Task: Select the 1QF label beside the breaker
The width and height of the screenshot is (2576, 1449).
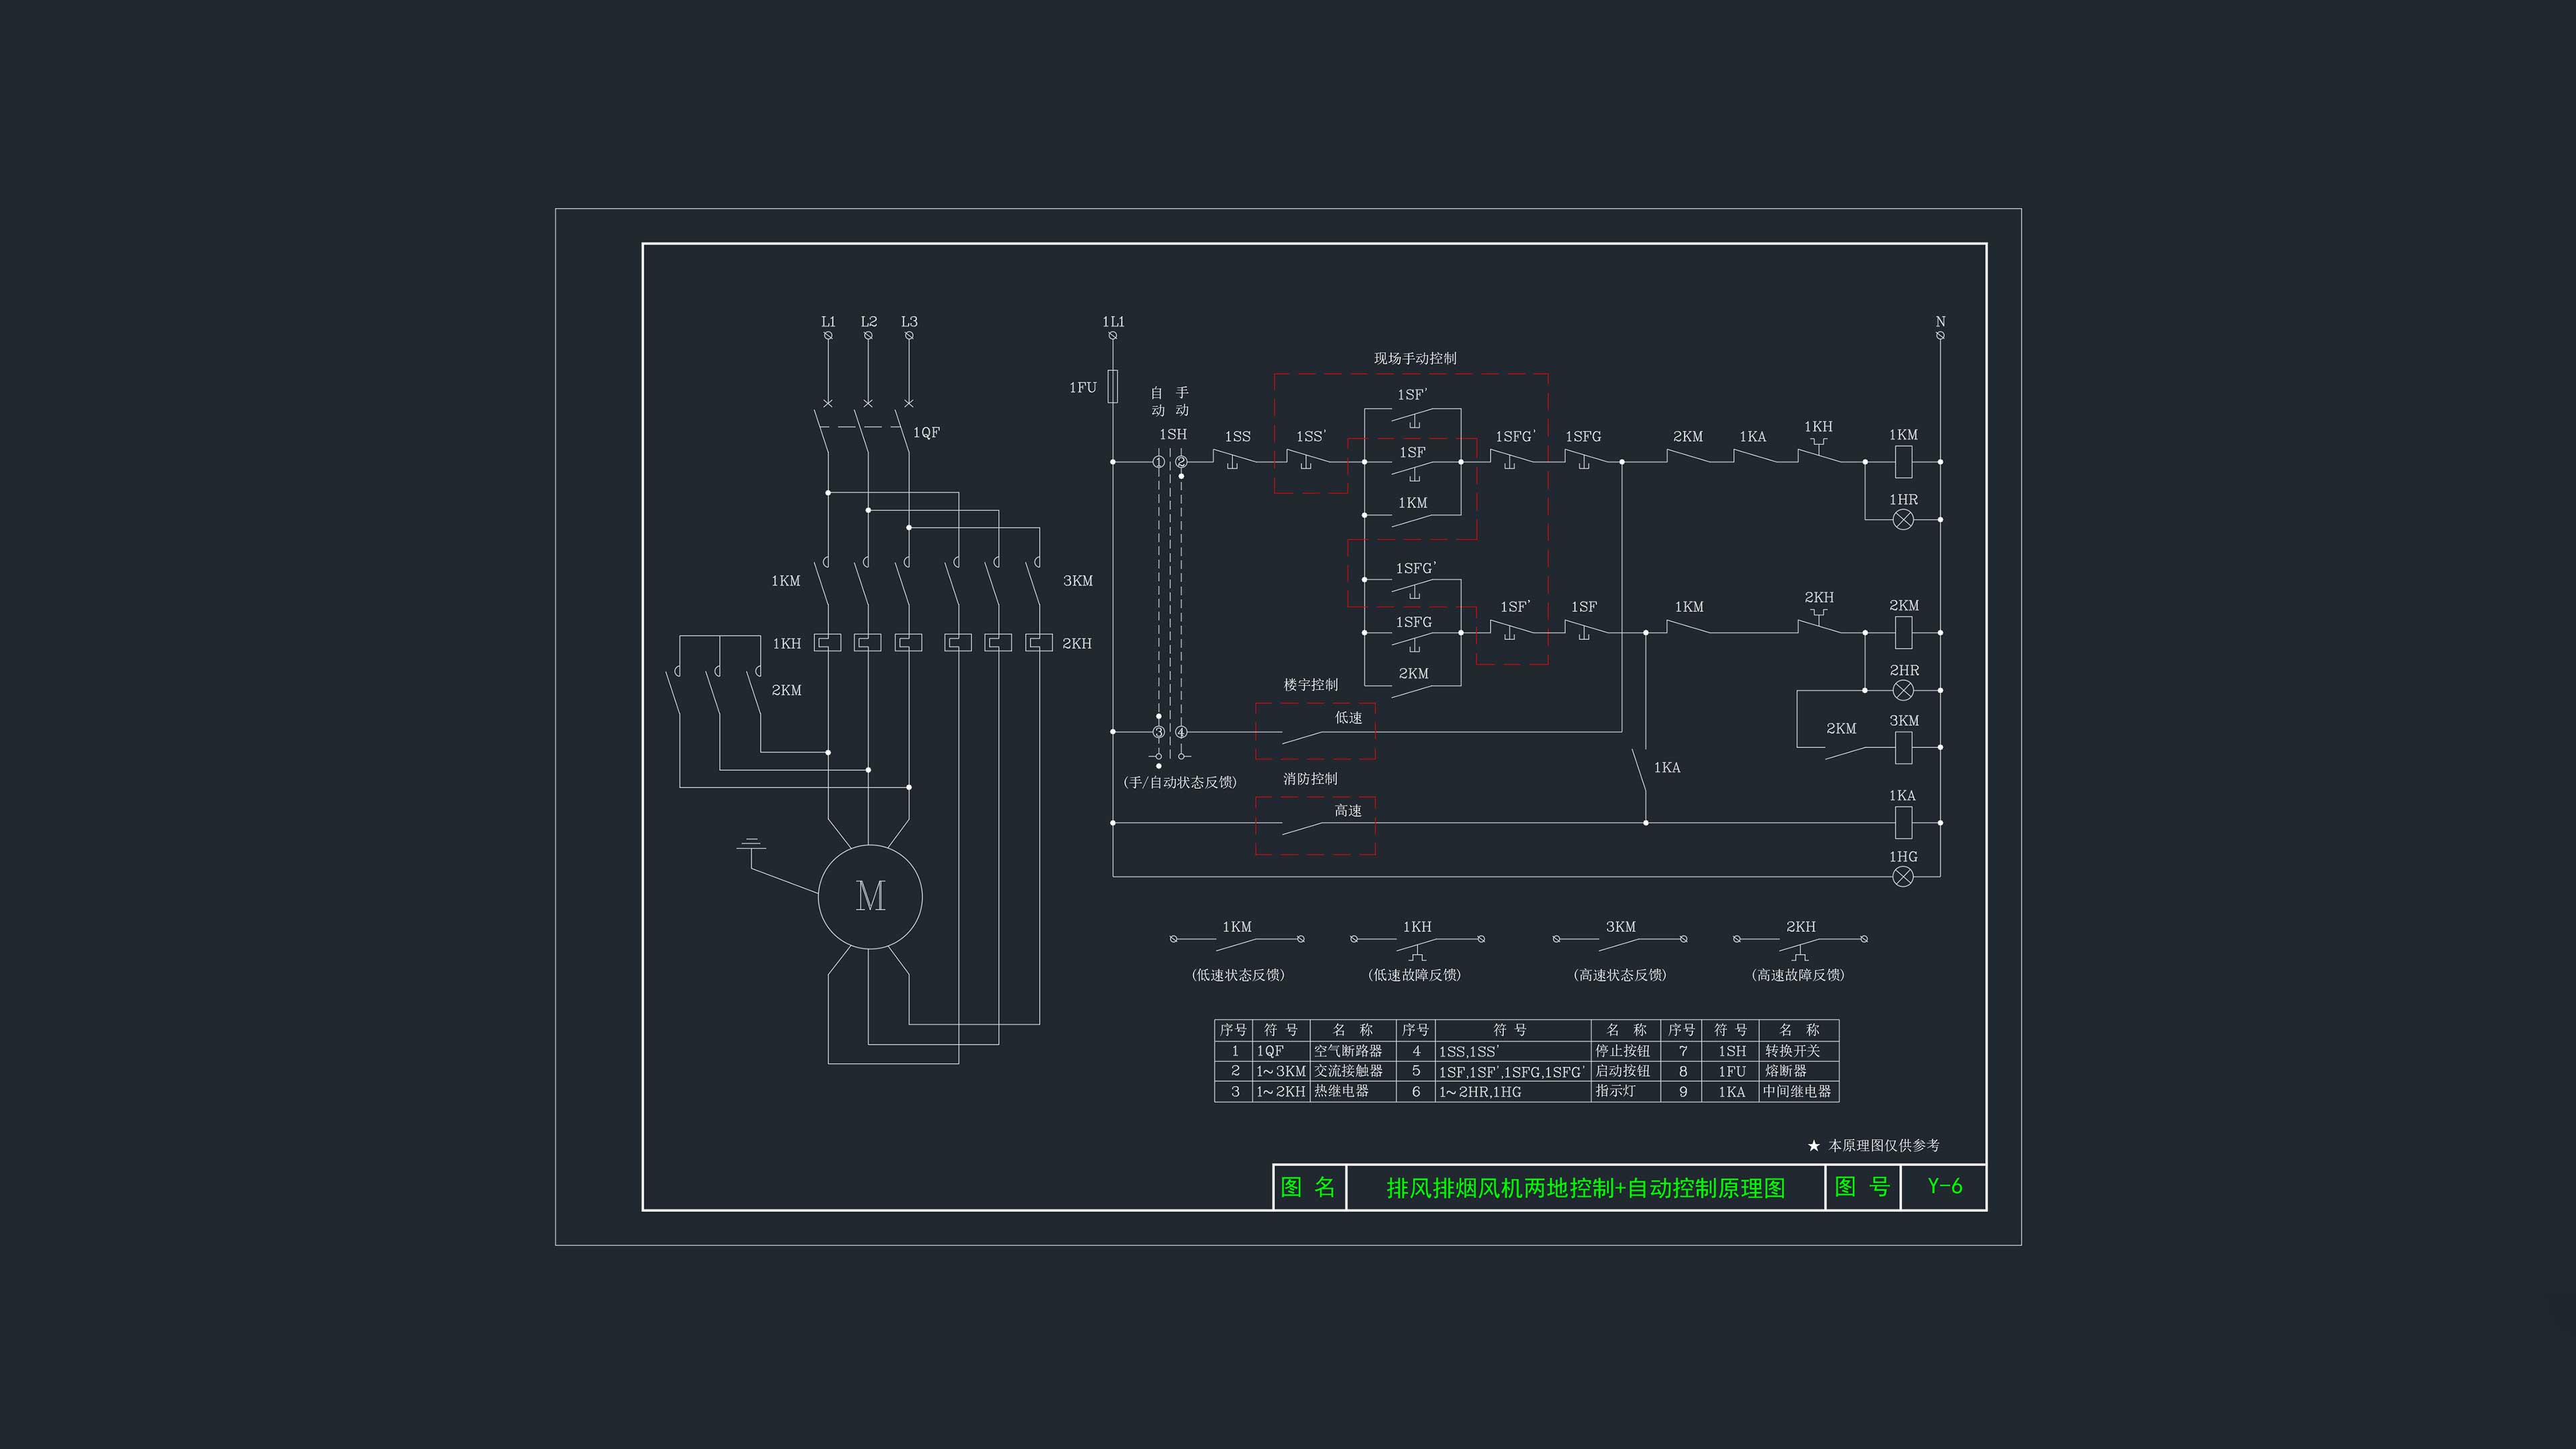Action: click(x=926, y=433)
